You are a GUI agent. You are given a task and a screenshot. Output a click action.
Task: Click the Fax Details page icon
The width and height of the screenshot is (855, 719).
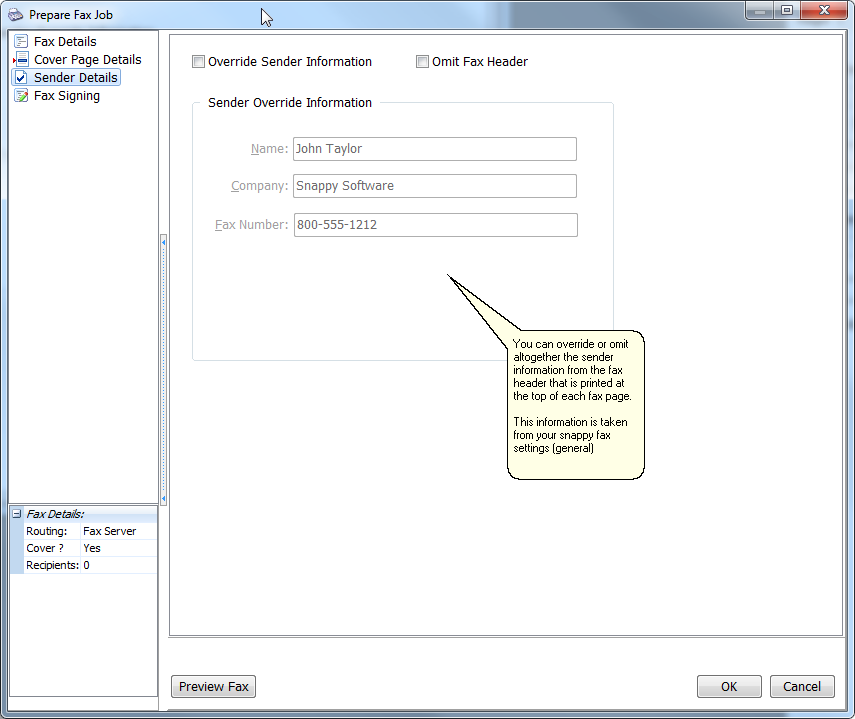(x=21, y=42)
